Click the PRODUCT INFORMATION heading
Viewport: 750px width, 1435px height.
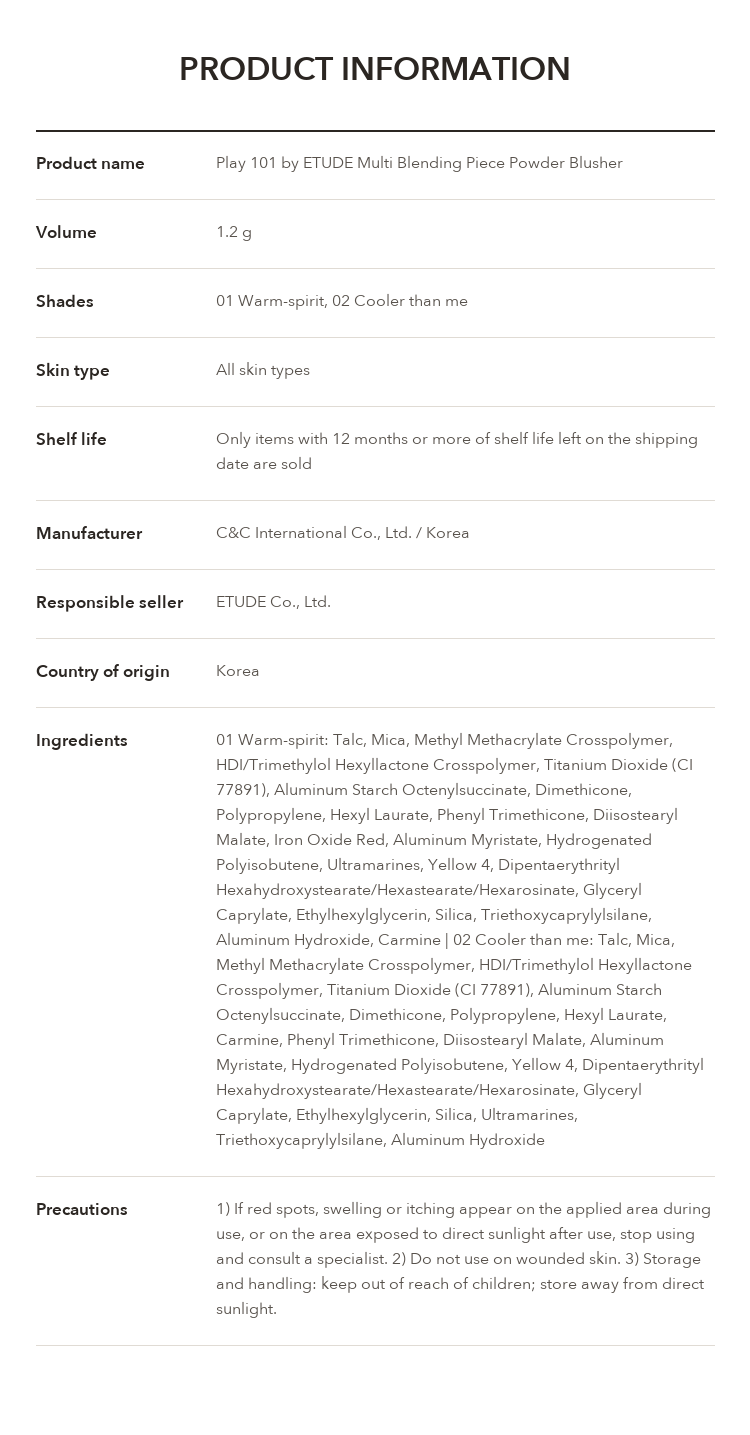(x=375, y=69)
